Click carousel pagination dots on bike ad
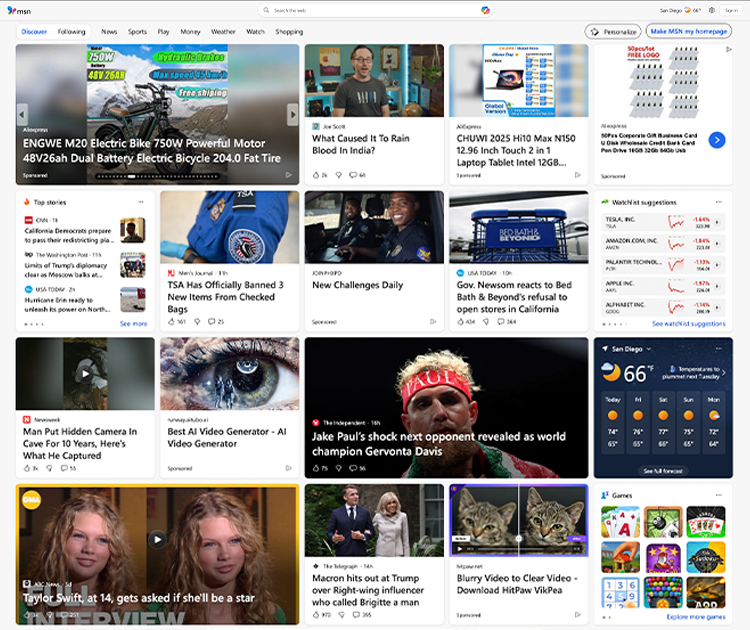Screen dimensions: 750x630 pyautogui.click(x=157, y=177)
